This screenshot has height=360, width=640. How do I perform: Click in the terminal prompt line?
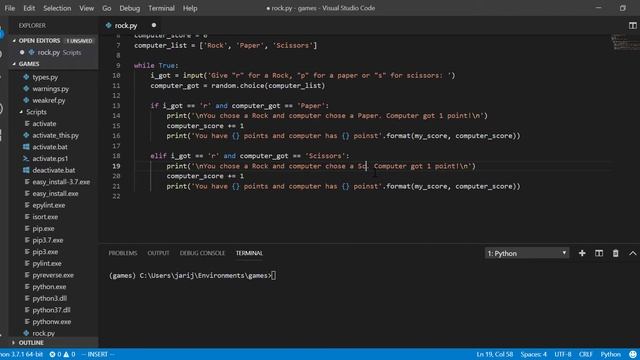pos(192,276)
